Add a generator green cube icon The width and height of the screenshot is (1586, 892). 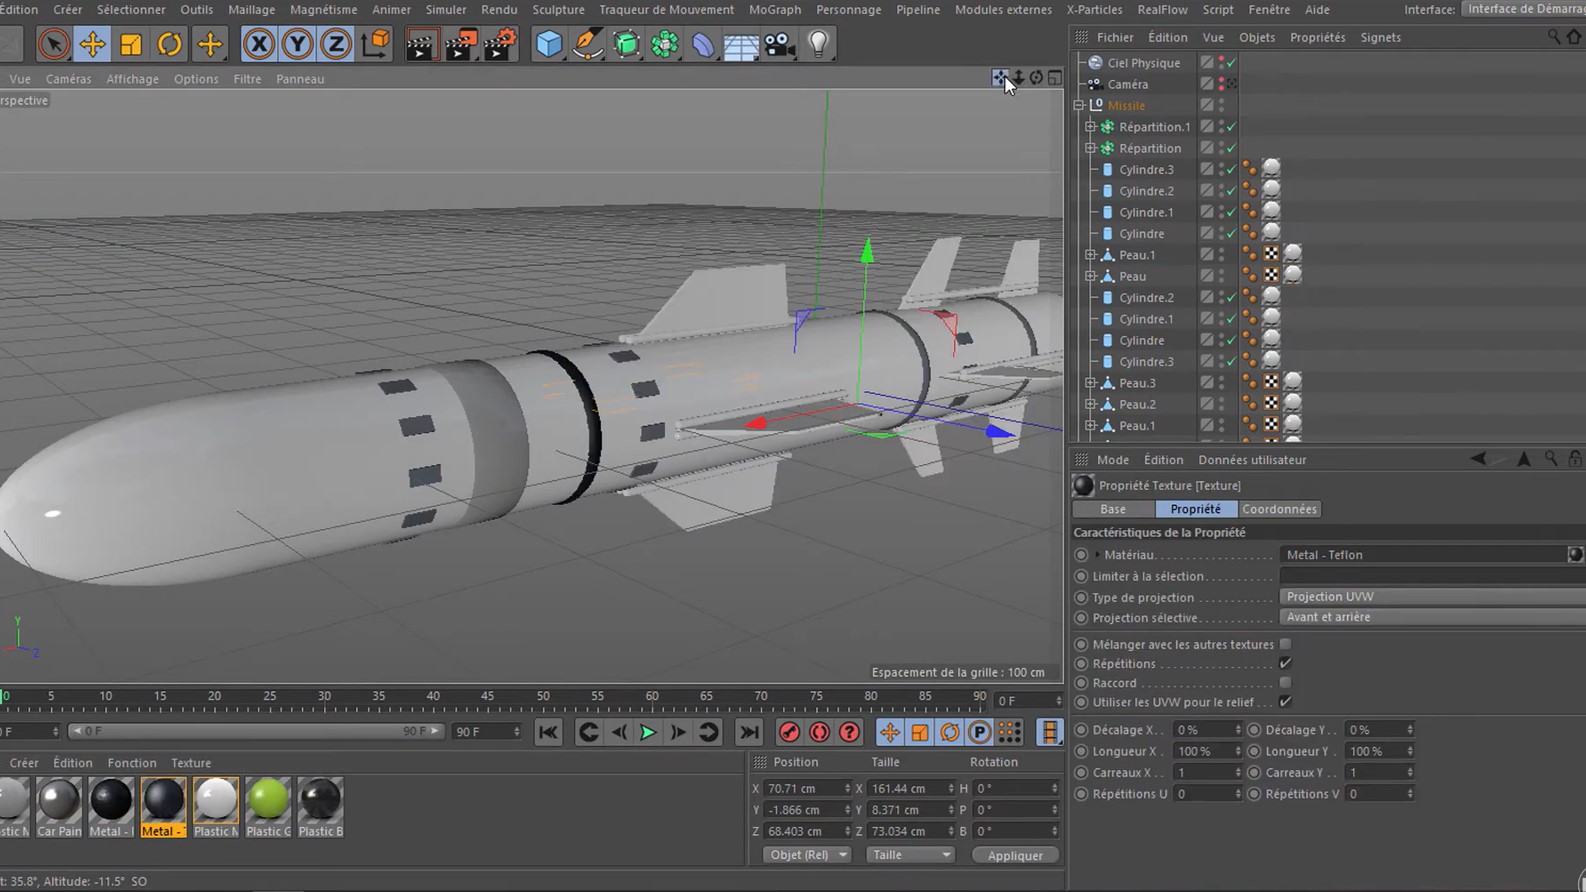(626, 44)
